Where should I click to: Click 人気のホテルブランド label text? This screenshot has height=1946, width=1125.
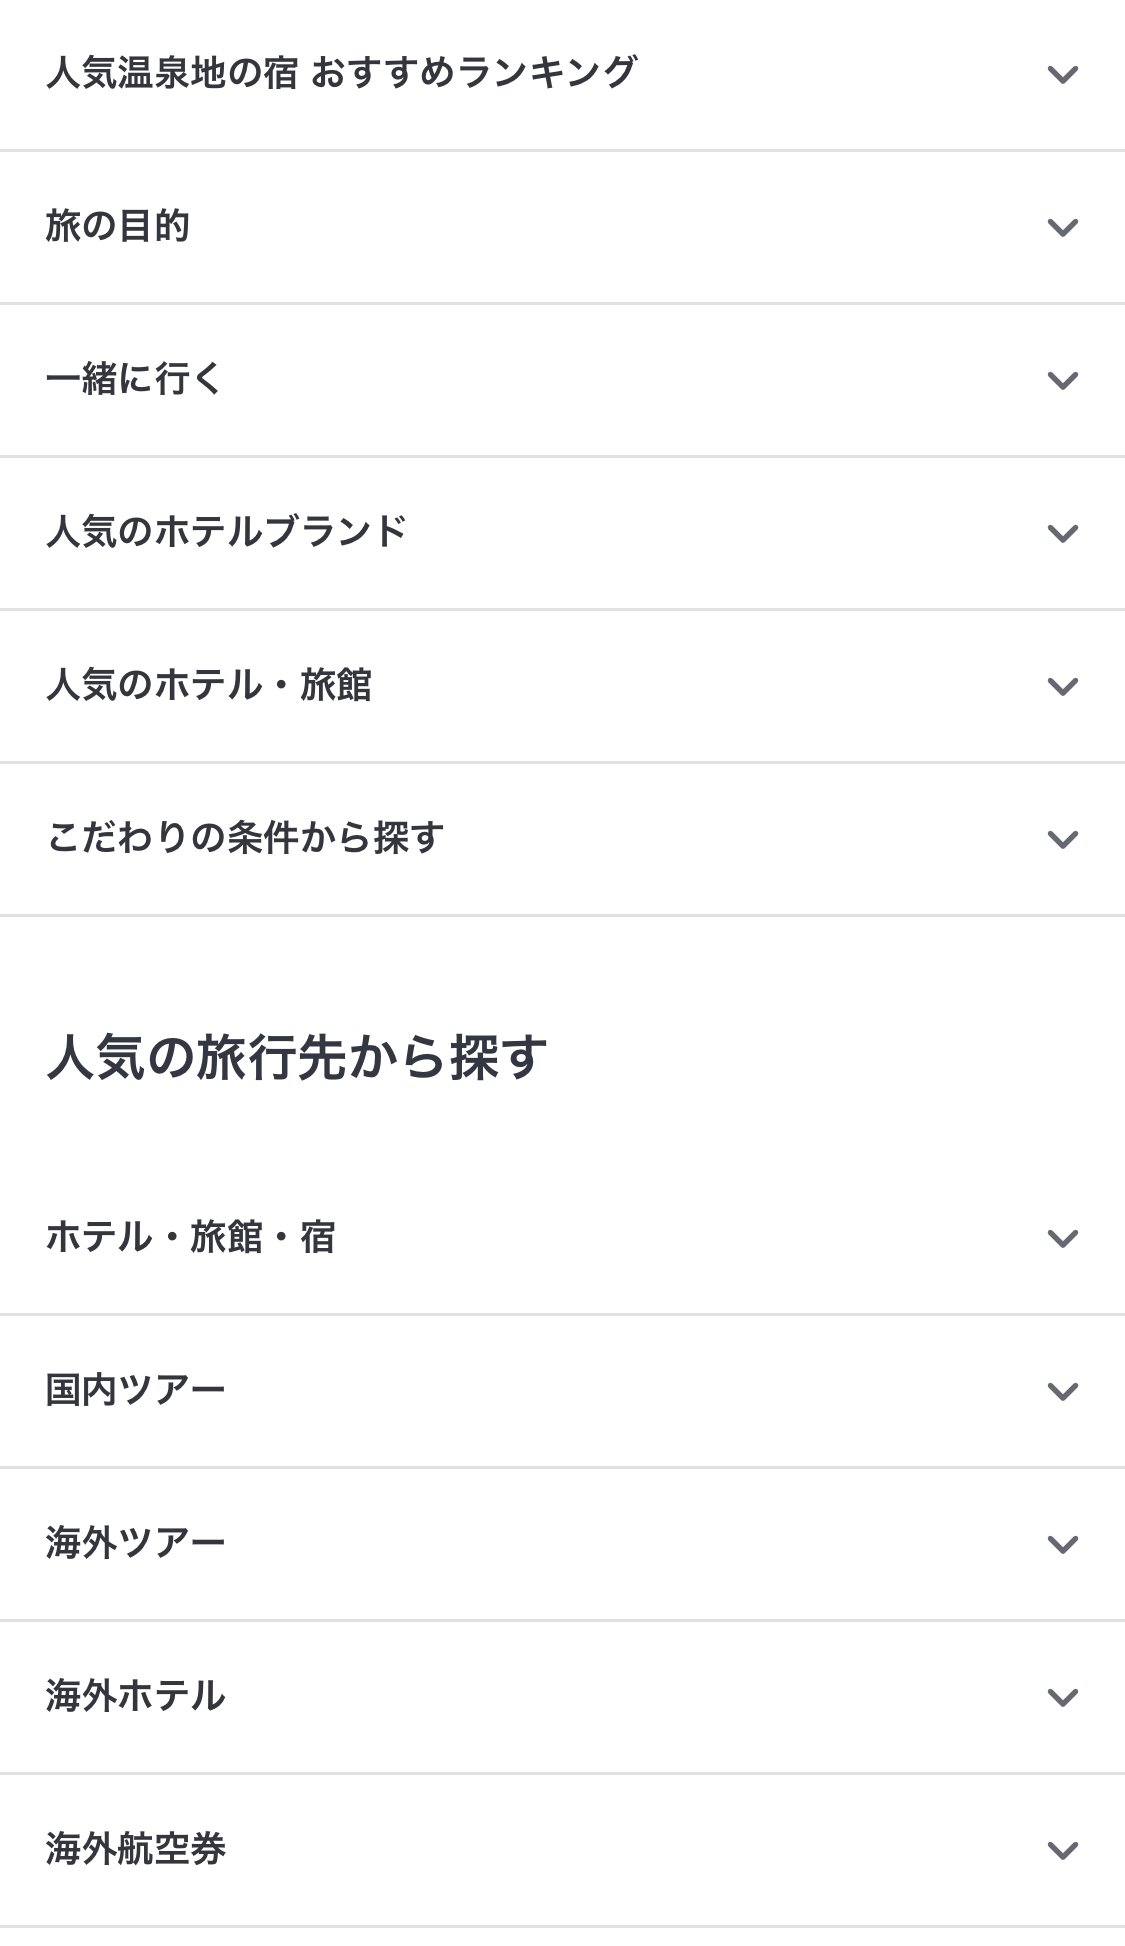(x=226, y=532)
